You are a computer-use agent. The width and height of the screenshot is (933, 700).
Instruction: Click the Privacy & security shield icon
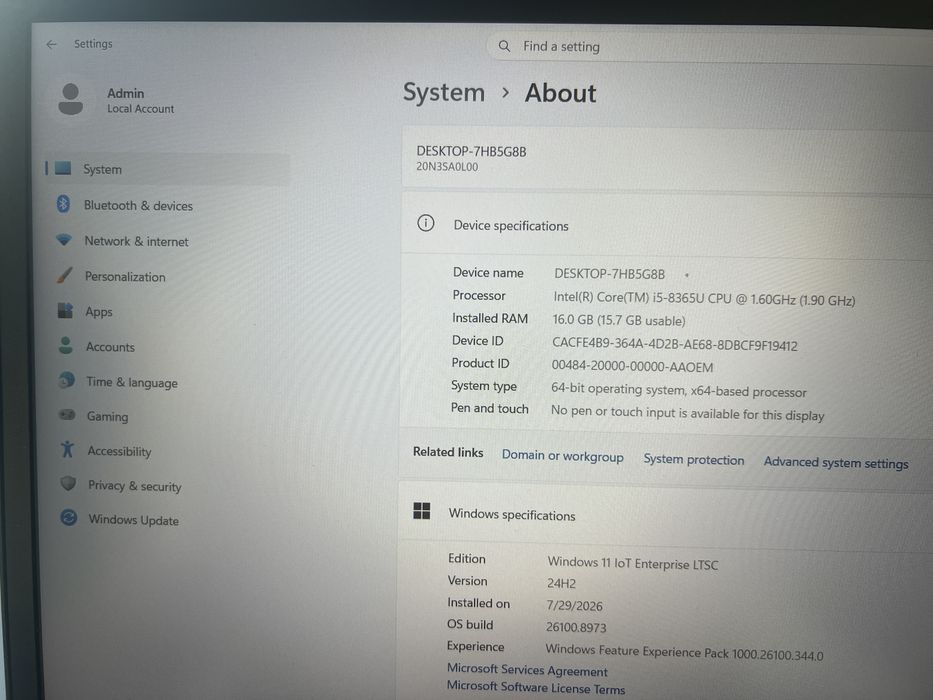point(68,483)
